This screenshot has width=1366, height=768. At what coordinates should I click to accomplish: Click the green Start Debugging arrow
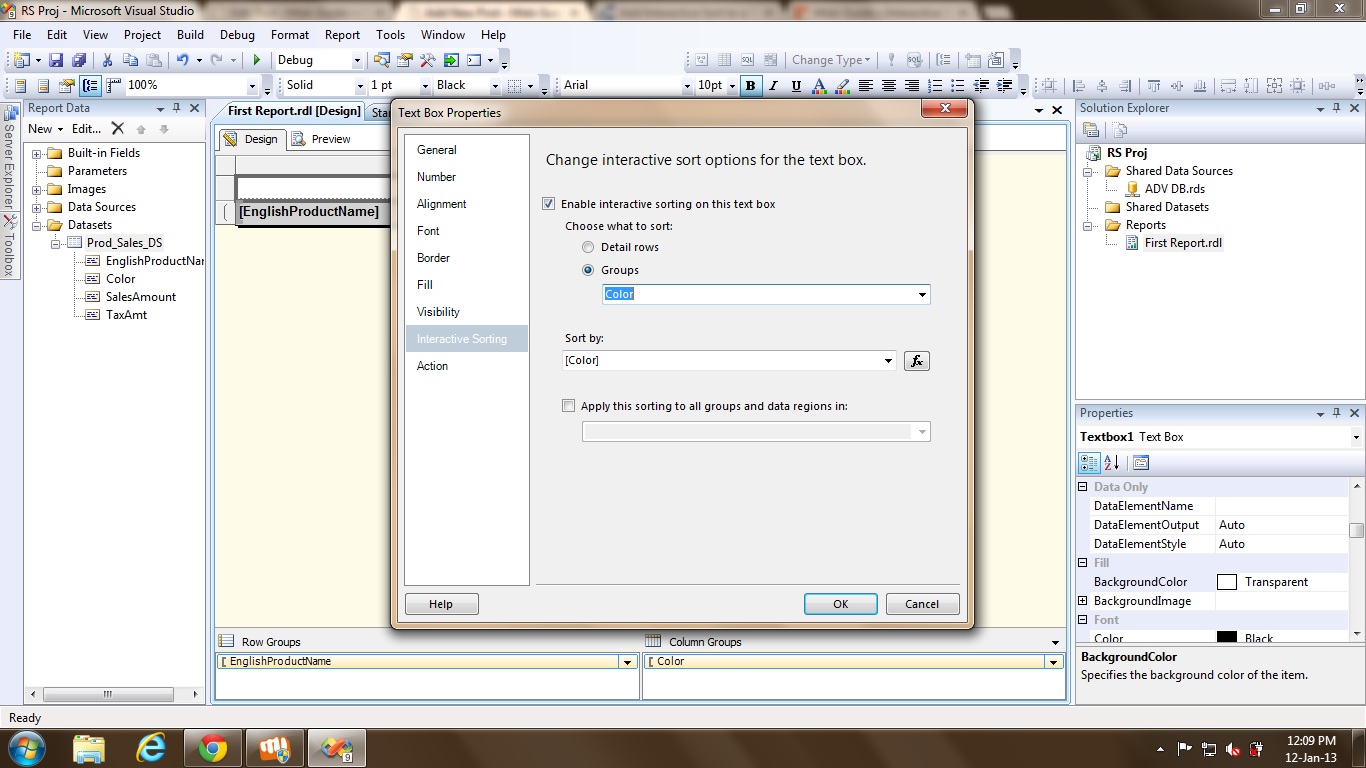click(x=257, y=61)
